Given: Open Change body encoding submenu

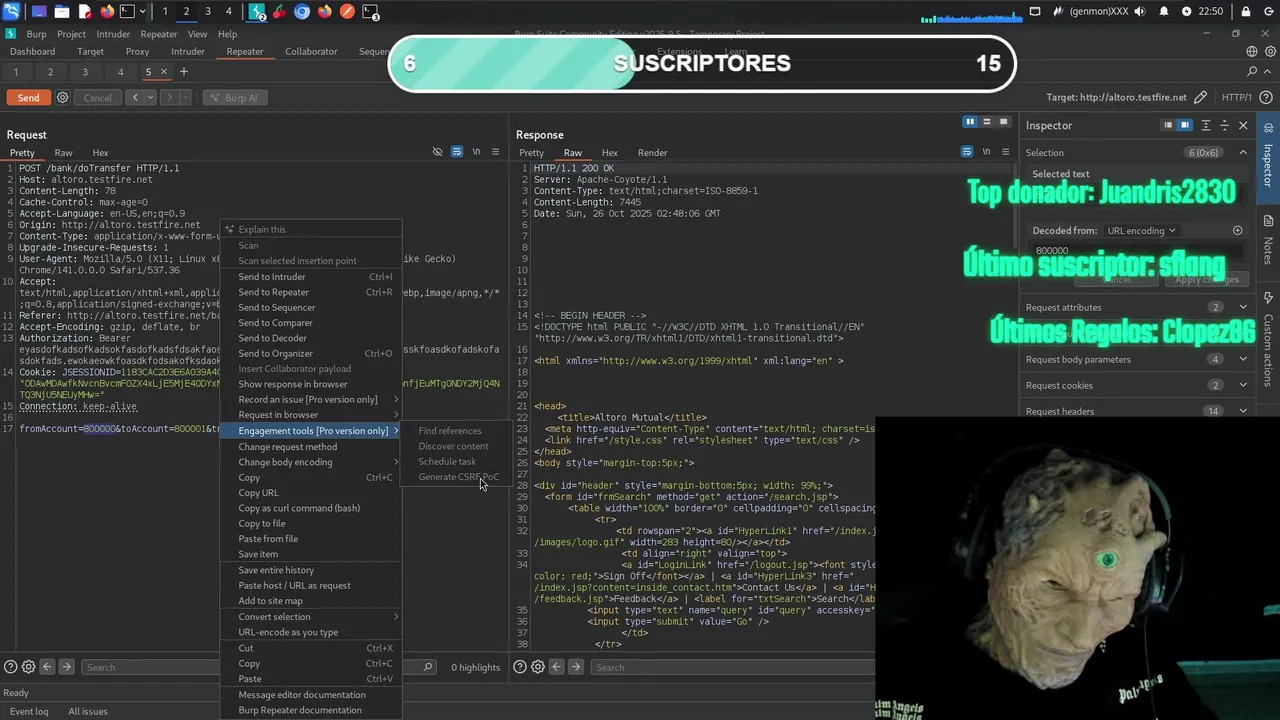Looking at the screenshot, I should click(311, 462).
